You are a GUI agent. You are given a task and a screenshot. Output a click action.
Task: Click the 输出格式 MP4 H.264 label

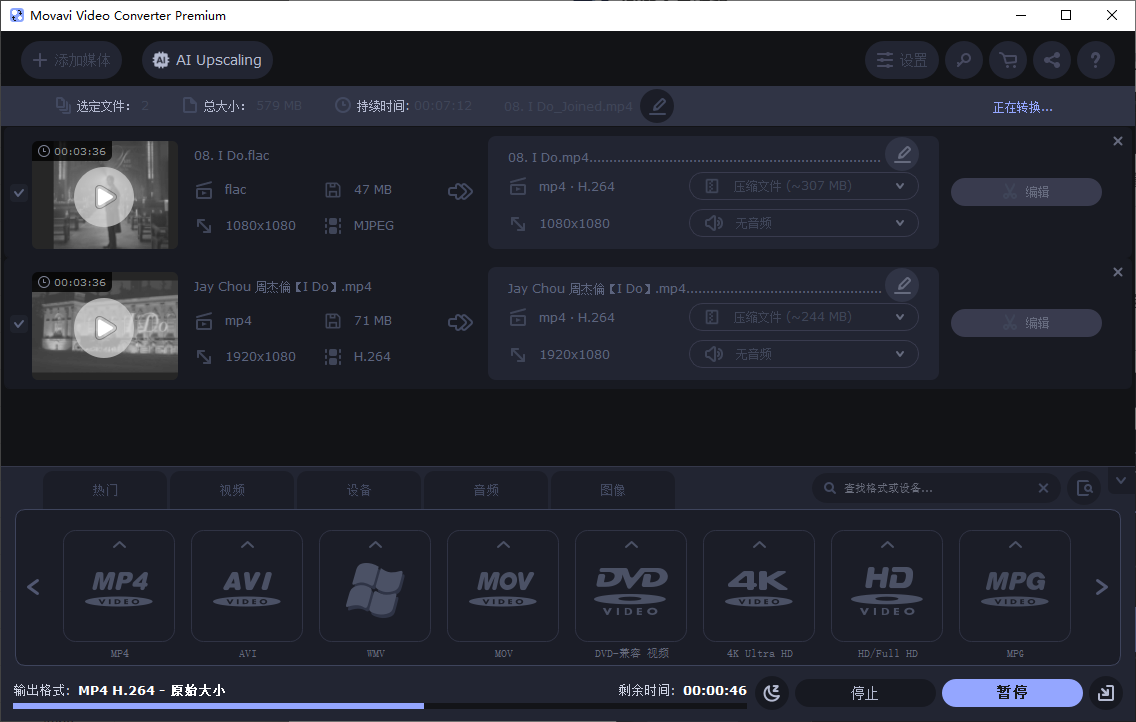point(120,690)
